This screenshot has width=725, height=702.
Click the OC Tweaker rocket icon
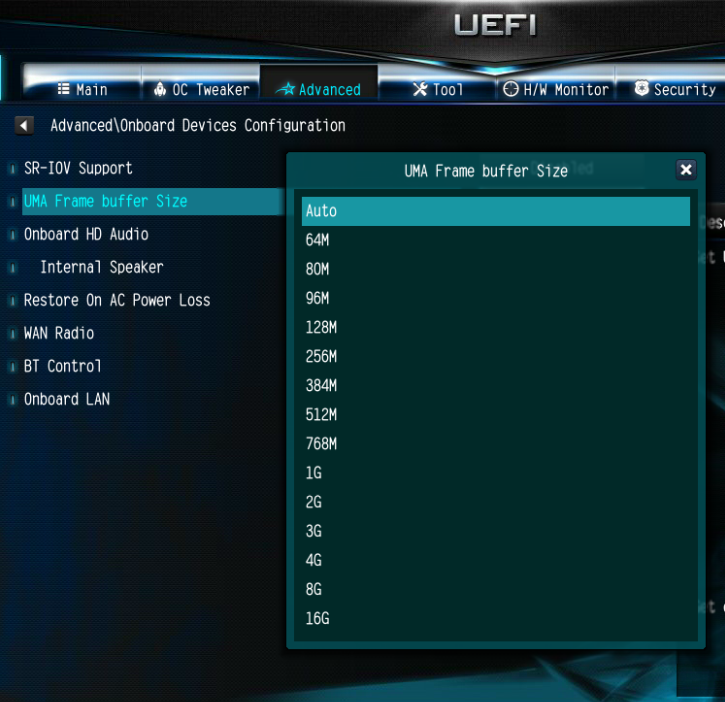tap(160, 89)
